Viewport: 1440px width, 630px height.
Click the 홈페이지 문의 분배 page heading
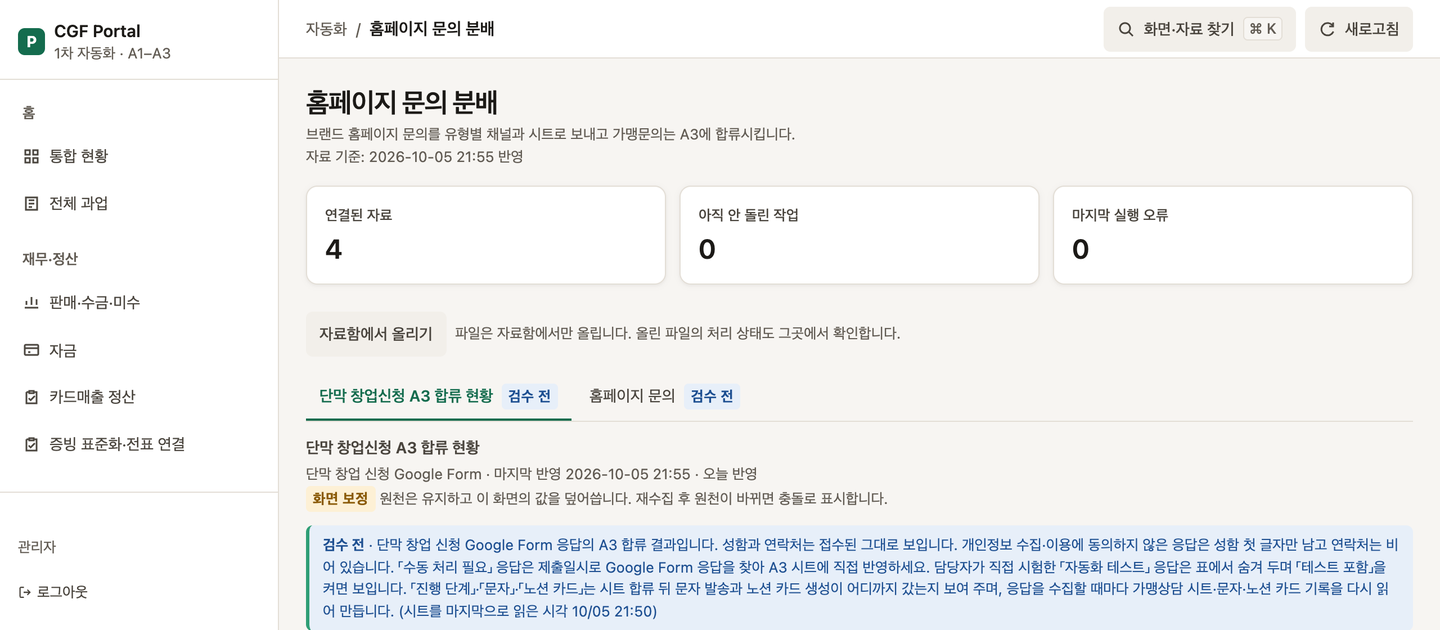(402, 102)
